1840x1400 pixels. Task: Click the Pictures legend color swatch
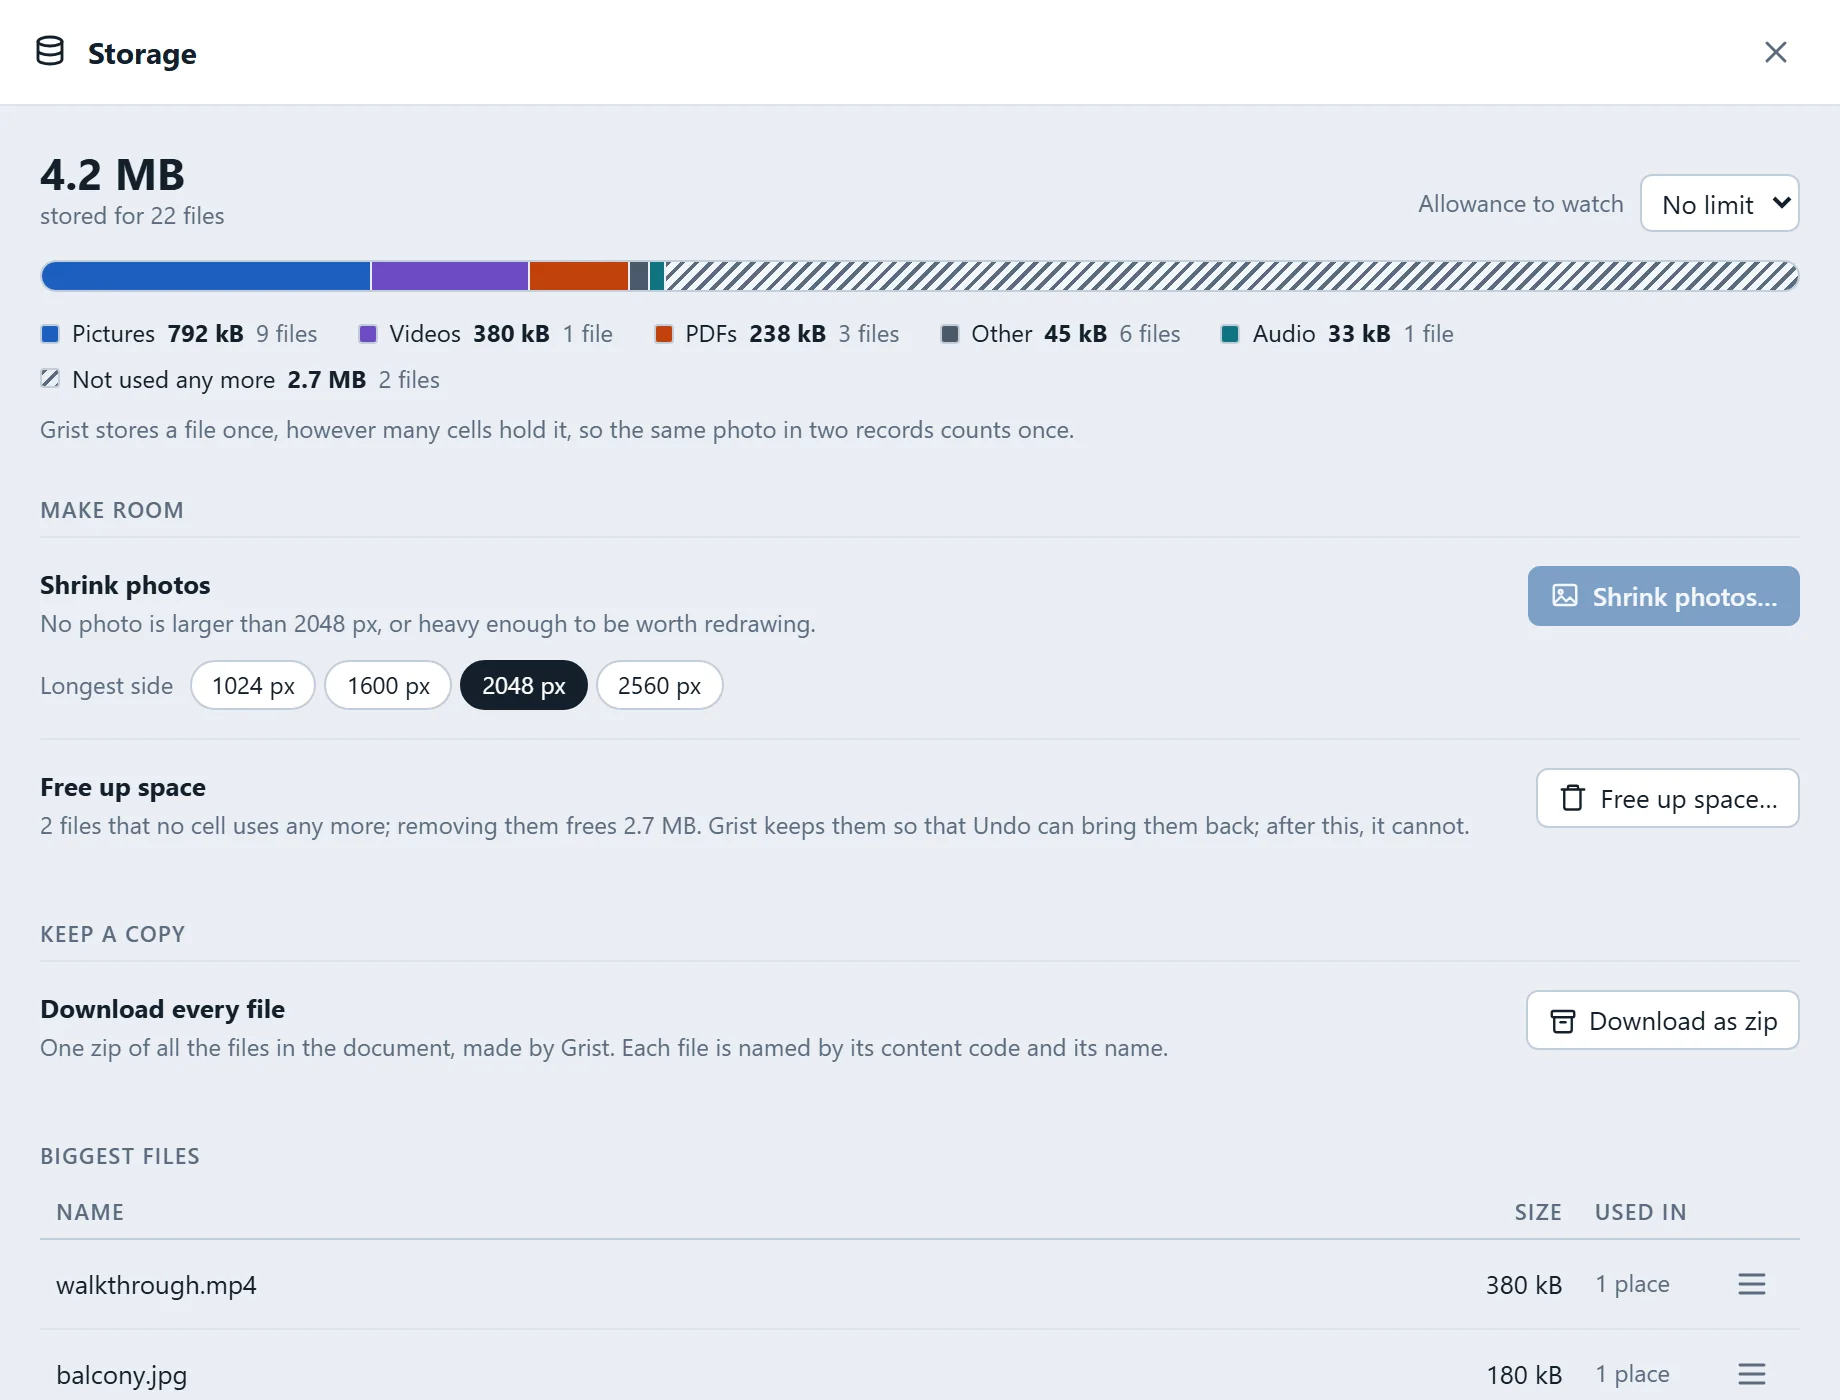[50, 334]
